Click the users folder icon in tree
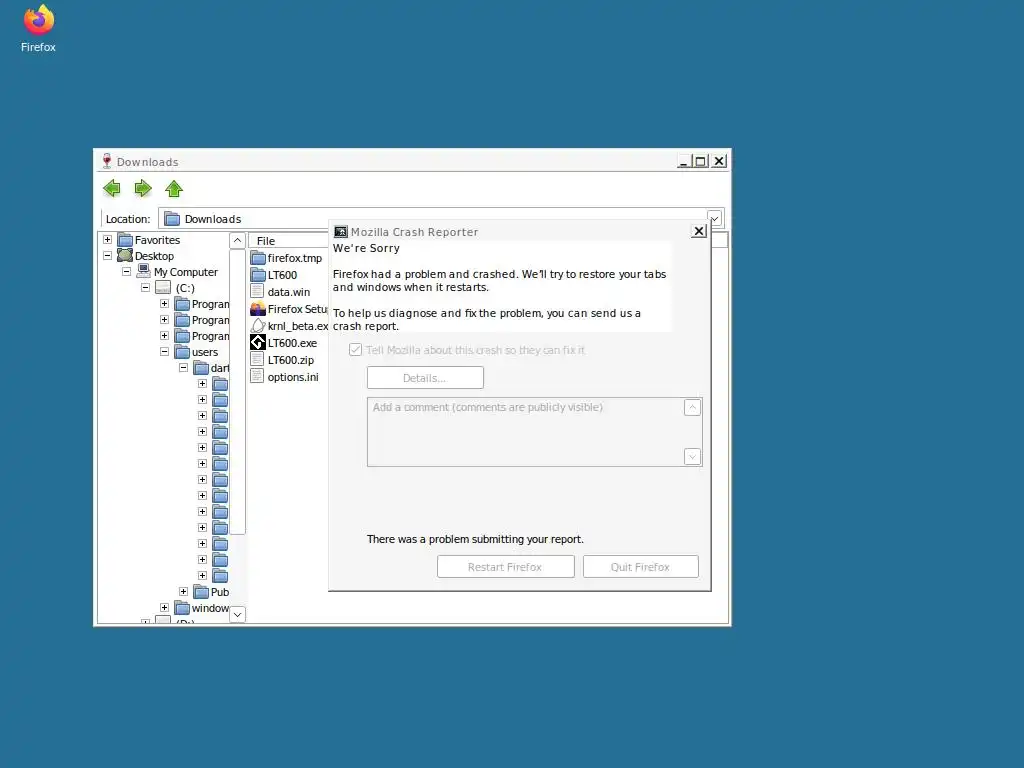 182,352
